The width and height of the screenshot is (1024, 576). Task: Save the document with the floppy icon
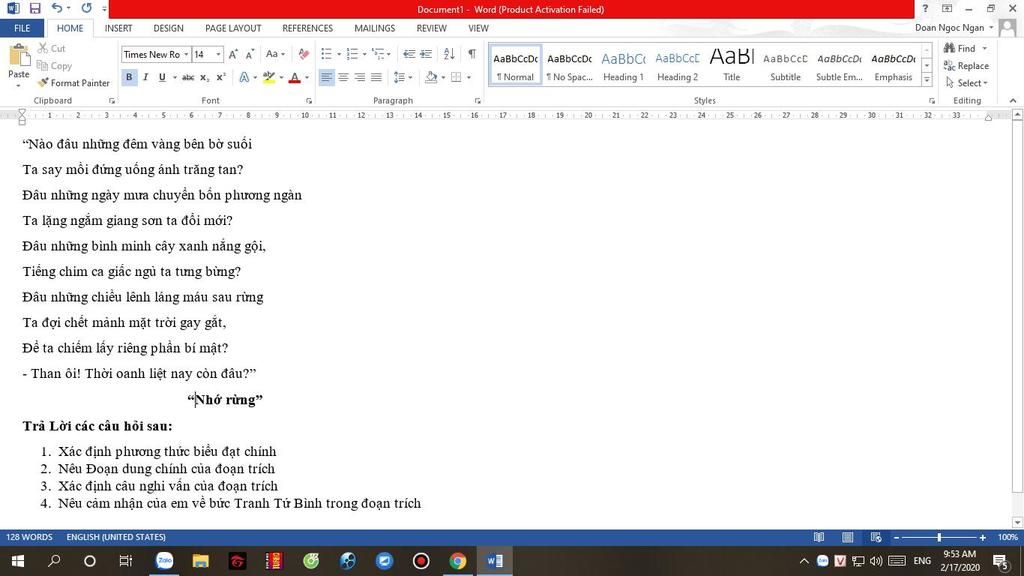coord(35,8)
